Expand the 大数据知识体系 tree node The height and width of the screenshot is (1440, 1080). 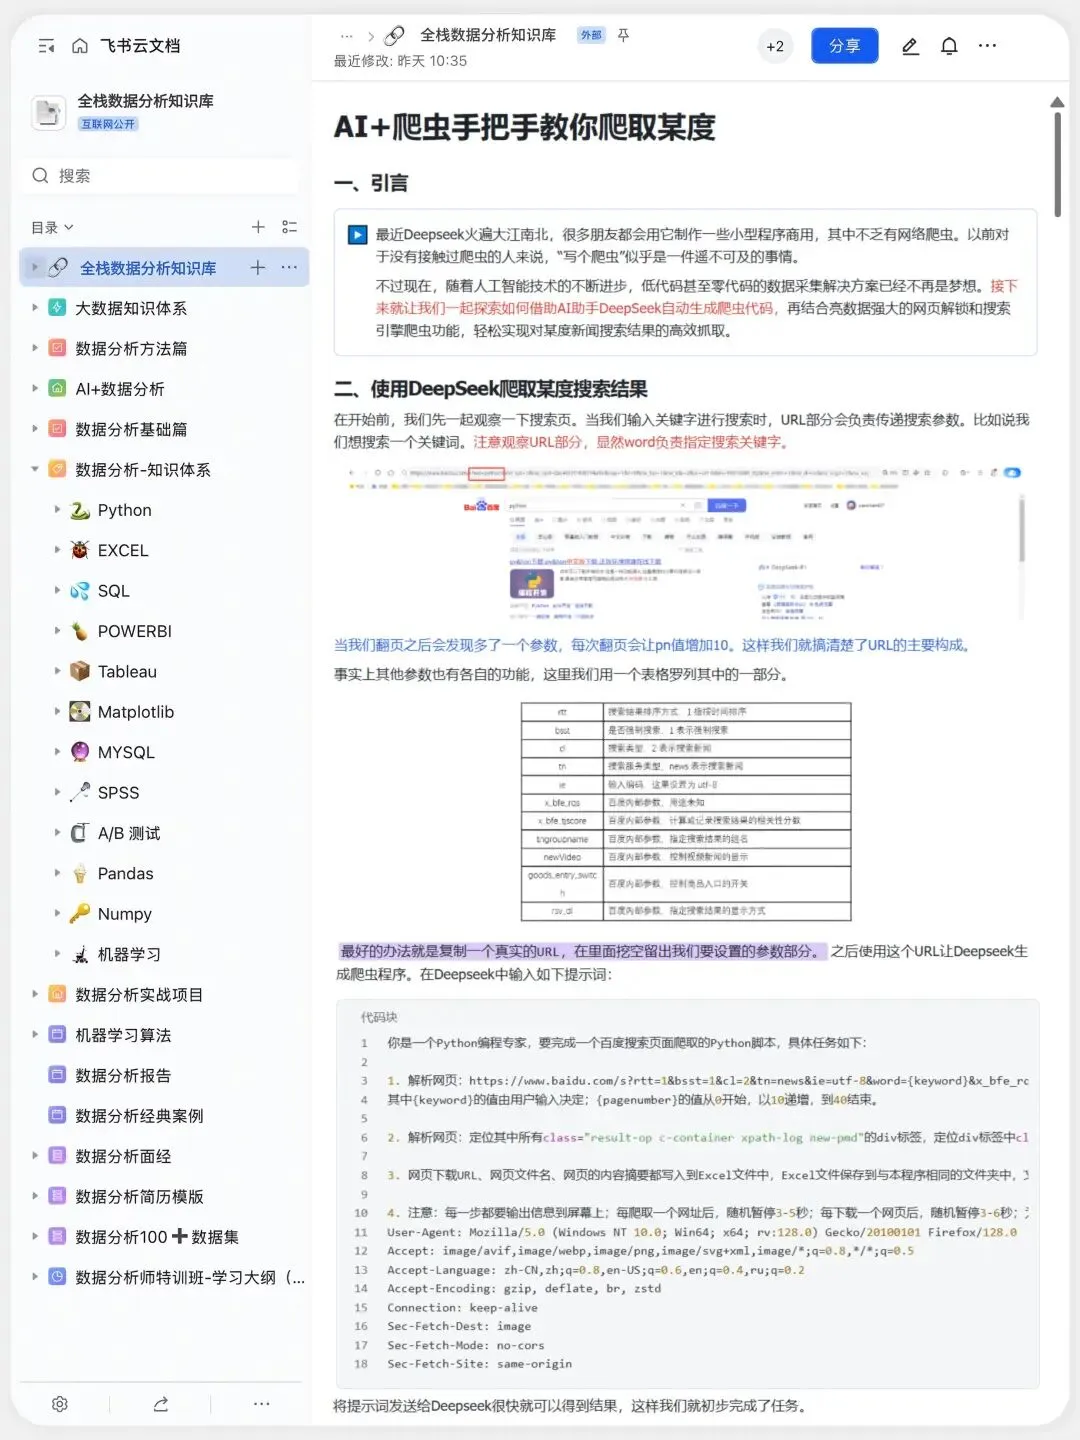(x=35, y=308)
